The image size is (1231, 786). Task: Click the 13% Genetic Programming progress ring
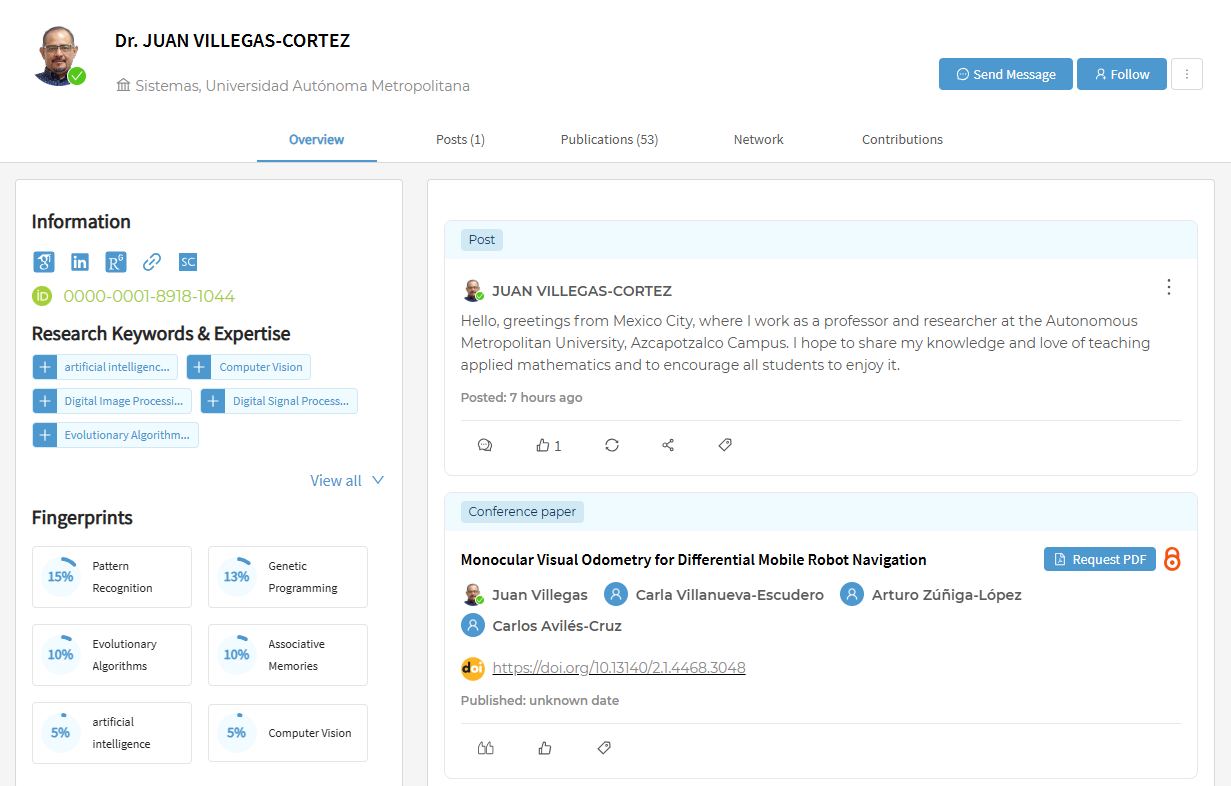point(236,577)
